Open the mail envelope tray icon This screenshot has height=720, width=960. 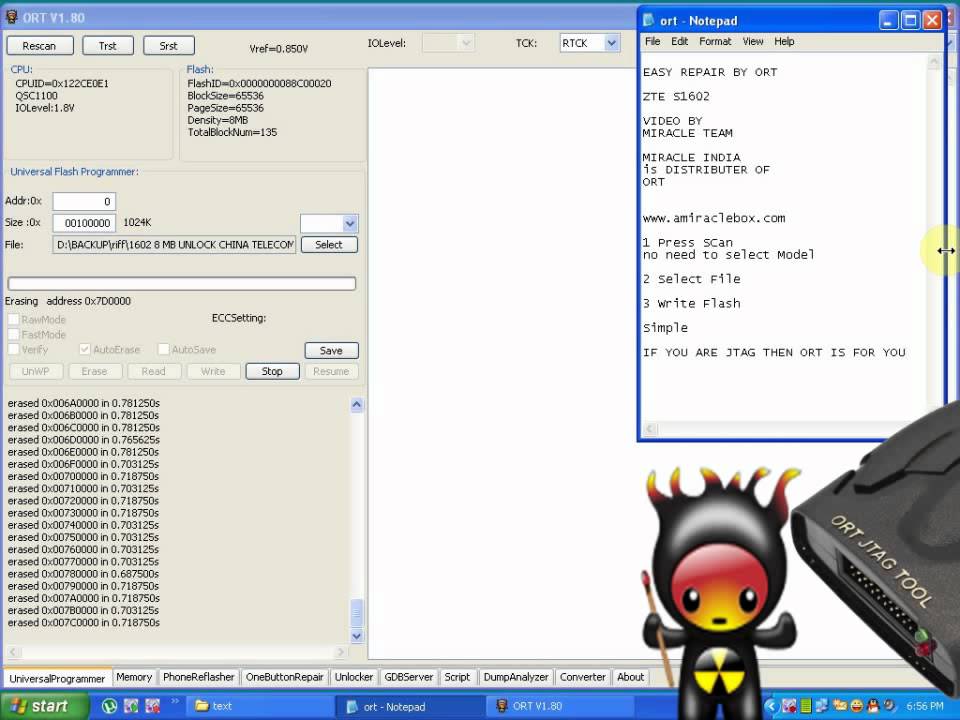[x=839, y=706]
